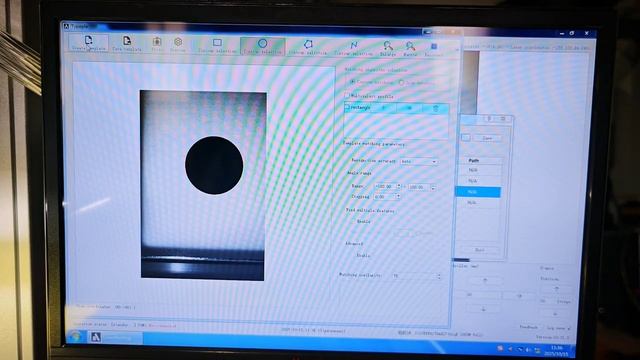Click the trash icon in the Rectangle row
The width and height of the screenshot is (640, 360).
coord(436,109)
